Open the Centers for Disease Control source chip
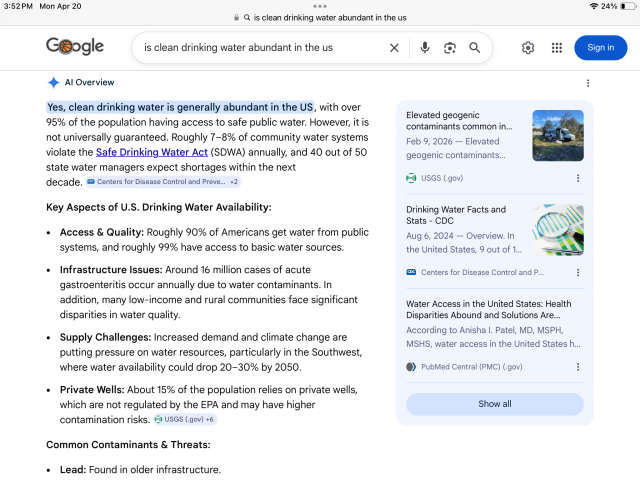The image size is (640, 480). click(162, 182)
